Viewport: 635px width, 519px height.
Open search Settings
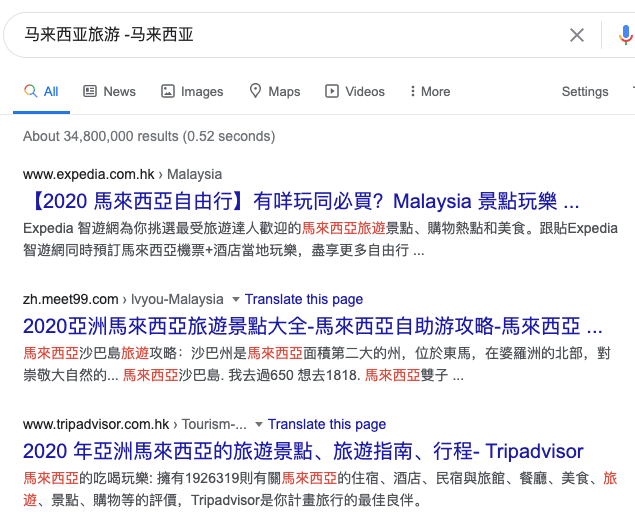pyautogui.click(x=585, y=91)
